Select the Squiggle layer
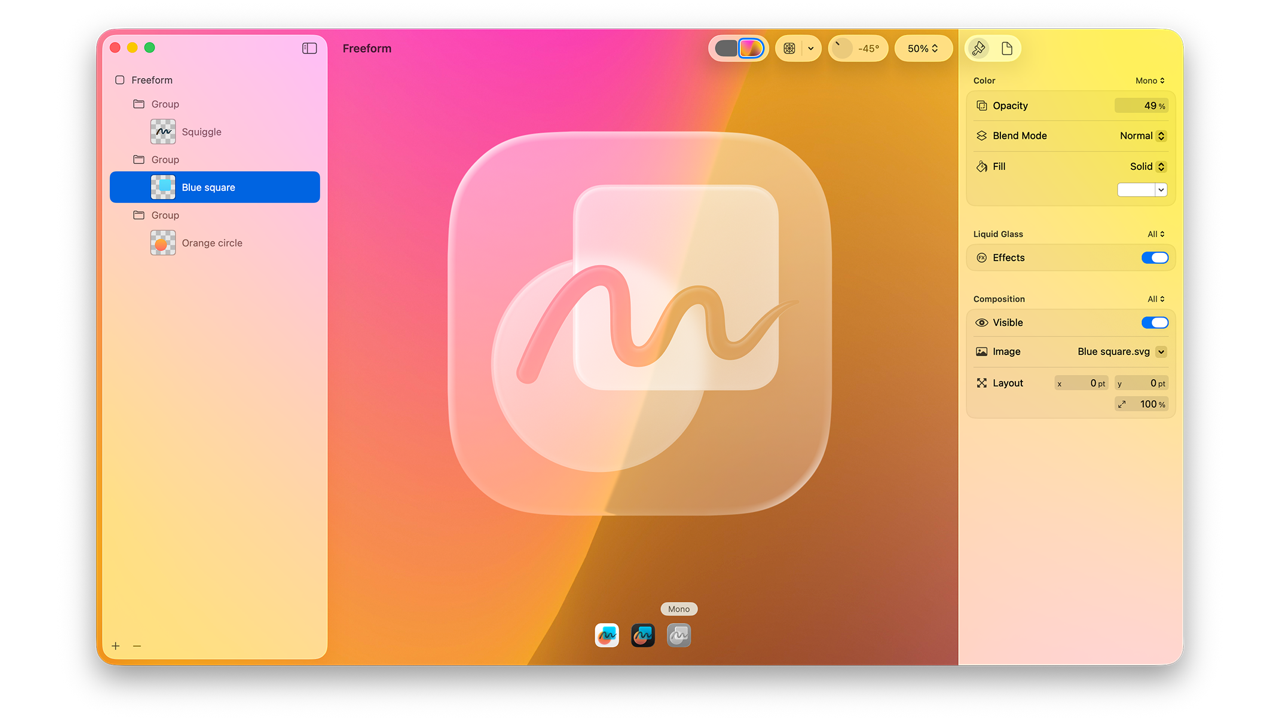Image resolution: width=1280 pixels, height=720 pixels. (x=214, y=132)
